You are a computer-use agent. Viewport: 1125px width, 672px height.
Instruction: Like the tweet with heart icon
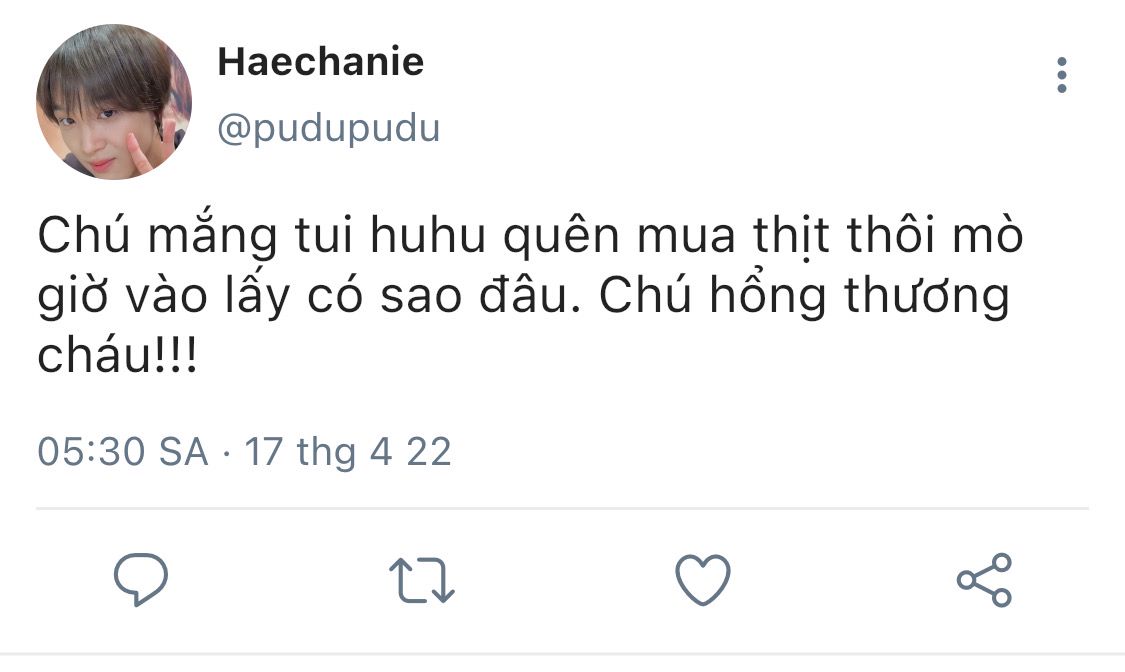703,580
